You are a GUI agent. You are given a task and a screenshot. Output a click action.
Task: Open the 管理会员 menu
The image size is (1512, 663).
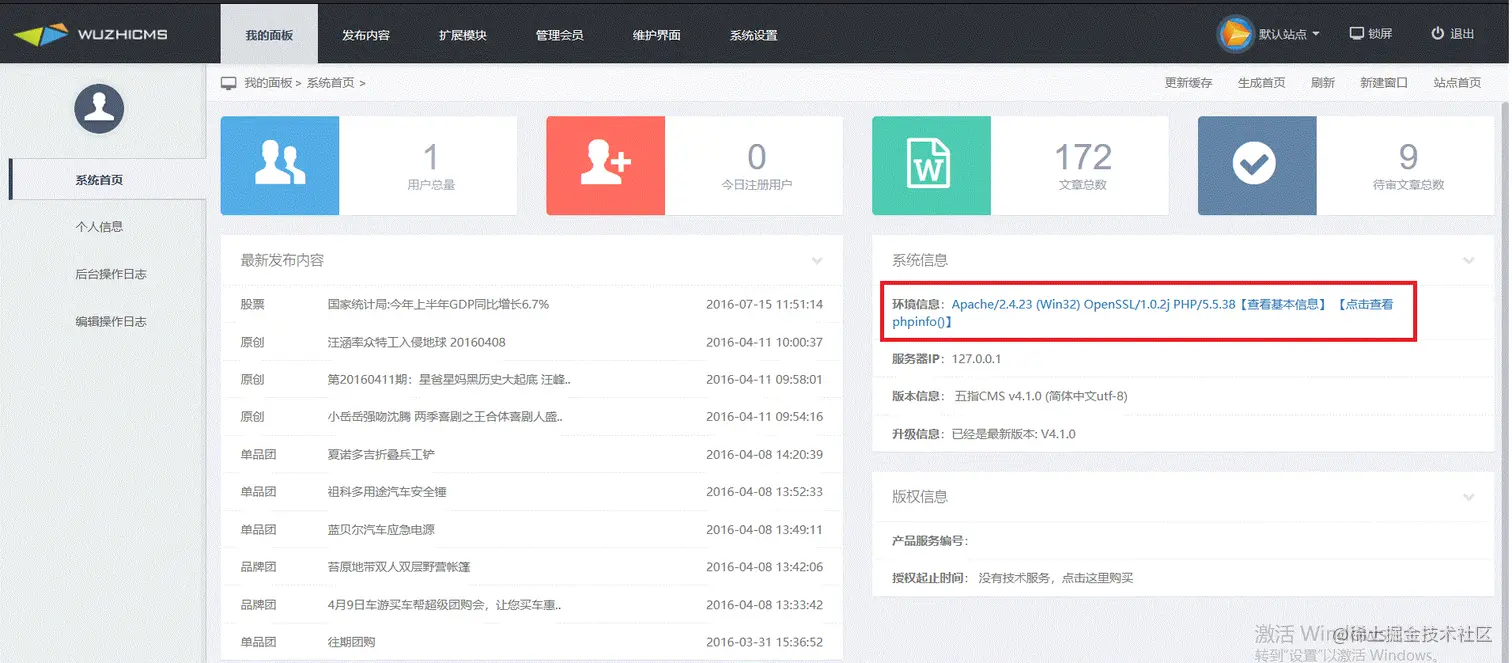click(560, 34)
